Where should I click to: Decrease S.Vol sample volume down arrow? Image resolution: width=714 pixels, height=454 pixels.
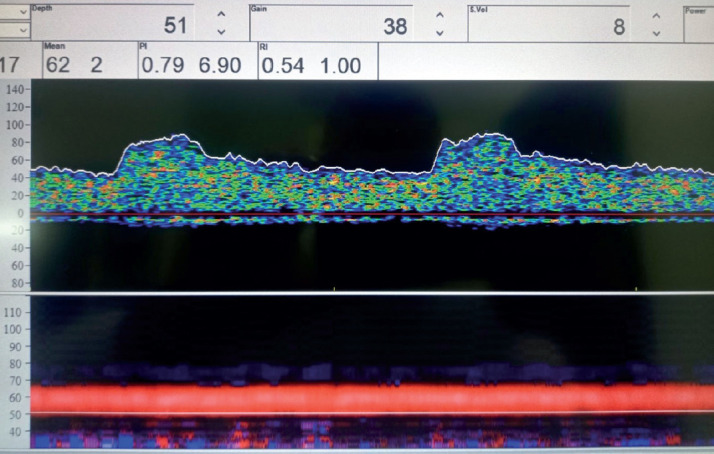point(656,34)
